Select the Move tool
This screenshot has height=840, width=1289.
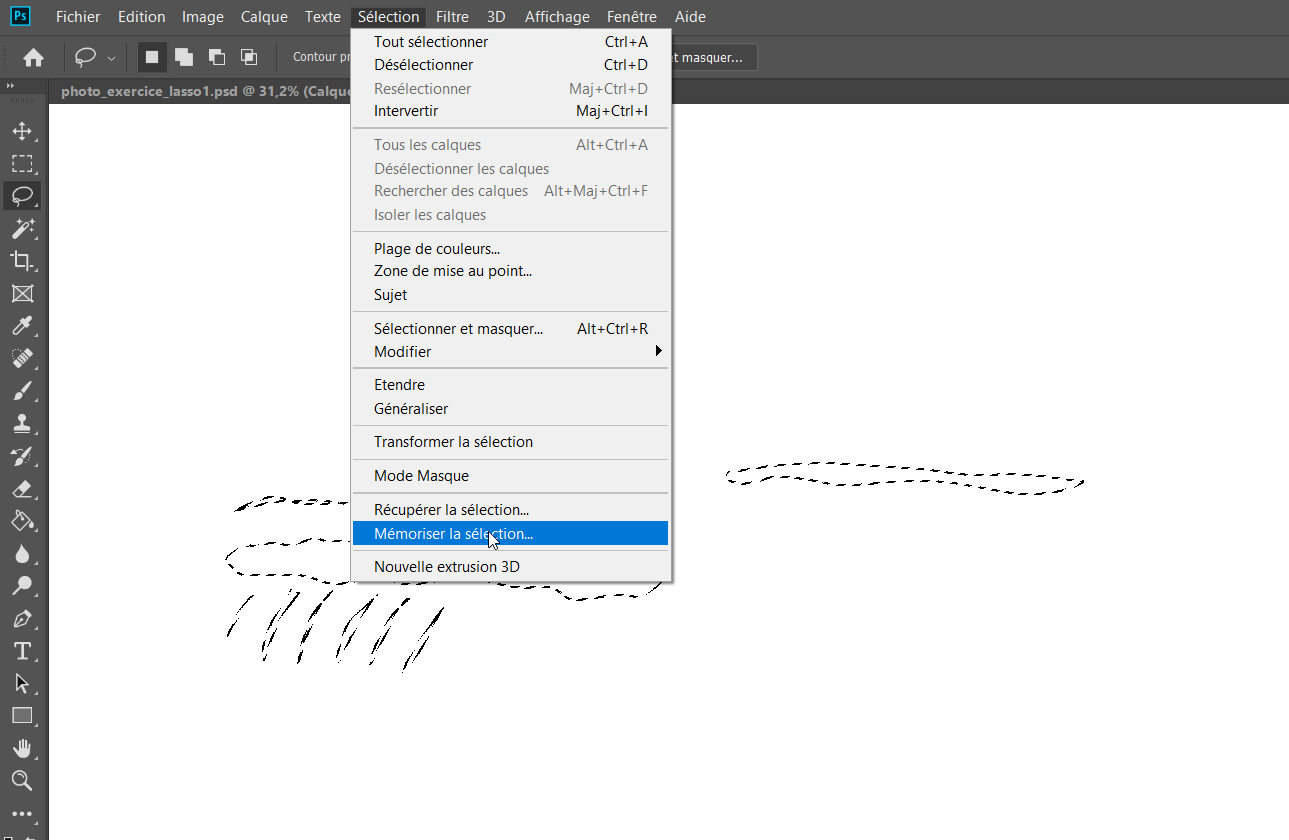click(x=22, y=132)
